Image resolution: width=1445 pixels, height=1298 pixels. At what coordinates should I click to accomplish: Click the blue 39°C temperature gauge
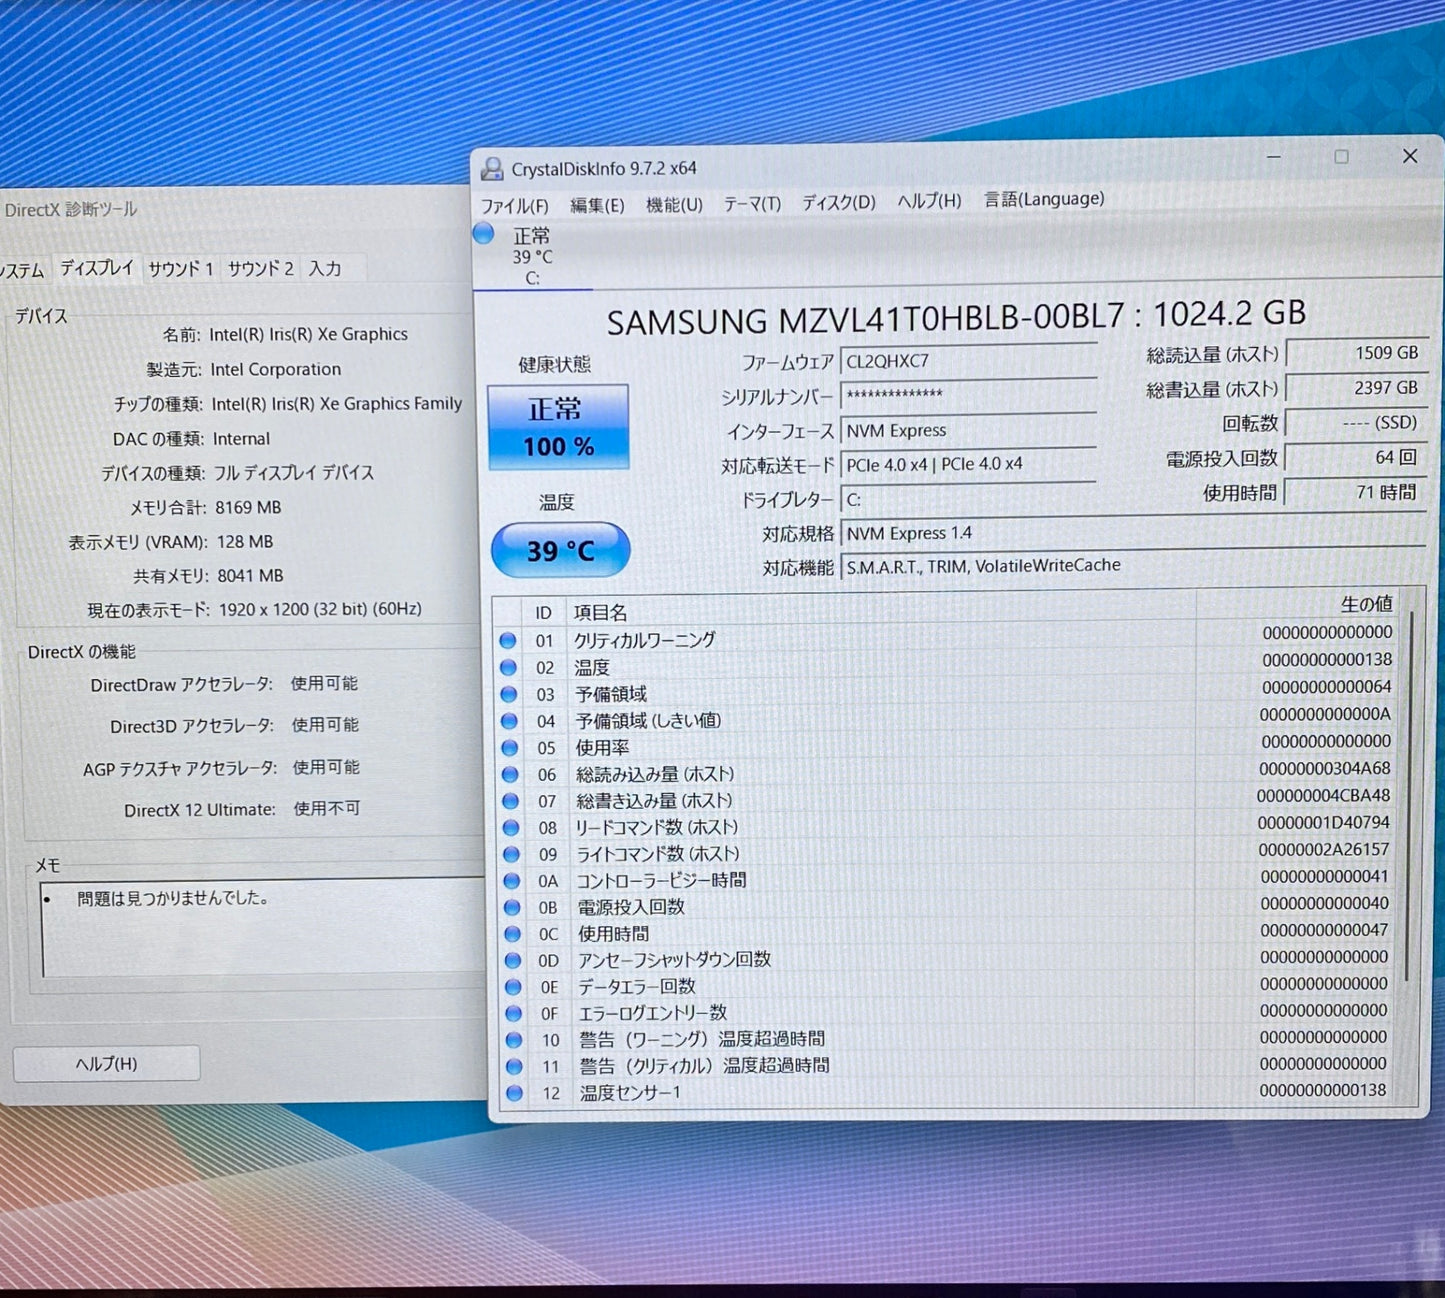[x=560, y=549]
